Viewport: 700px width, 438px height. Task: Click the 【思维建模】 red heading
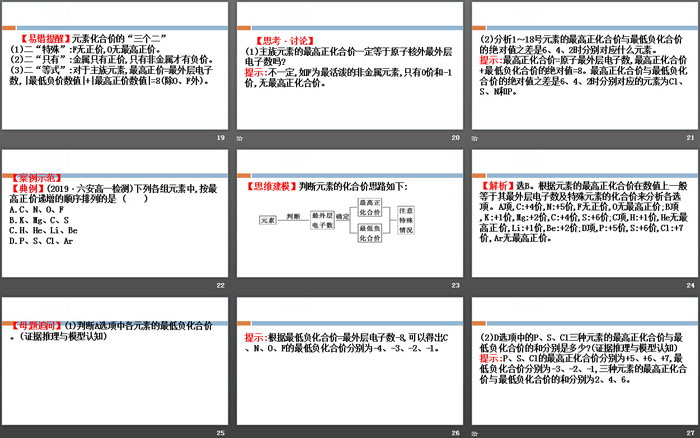point(271,187)
